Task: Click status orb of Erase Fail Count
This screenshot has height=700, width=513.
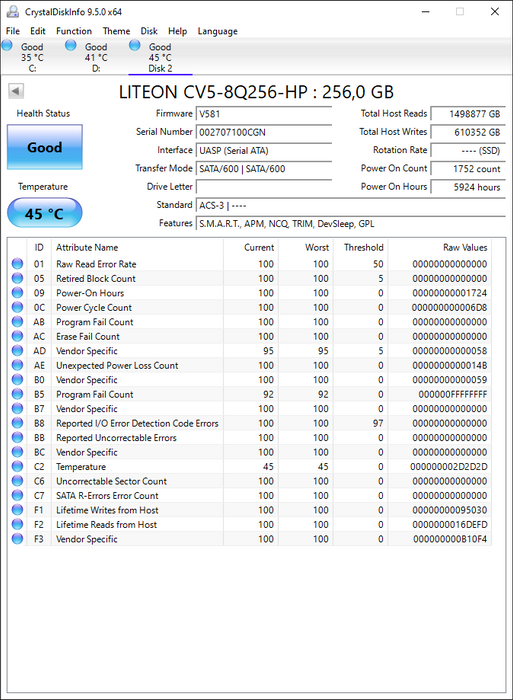Action: [17, 336]
